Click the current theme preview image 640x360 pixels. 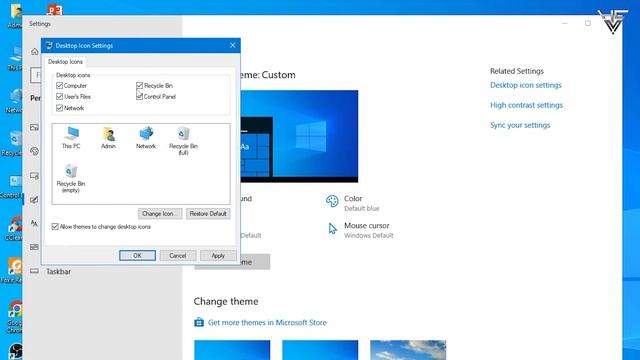coord(299,136)
